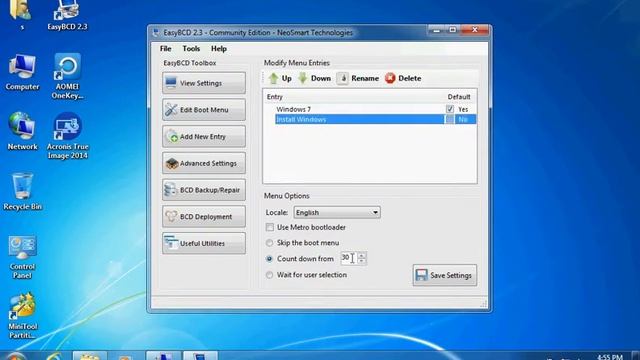Viewport: 640px width, 360px height.
Task: Click the countdown seconds input field
Action: [x=348, y=258]
